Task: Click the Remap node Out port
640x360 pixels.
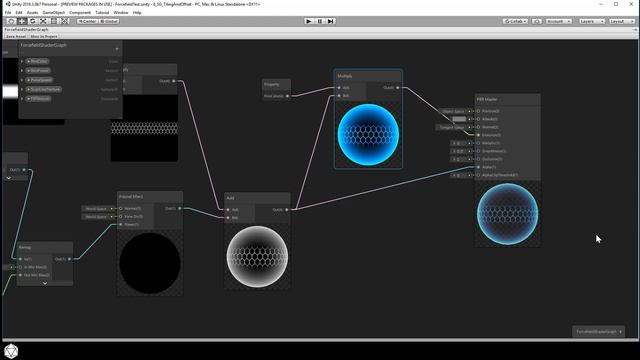Action: [x=69, y=259]
